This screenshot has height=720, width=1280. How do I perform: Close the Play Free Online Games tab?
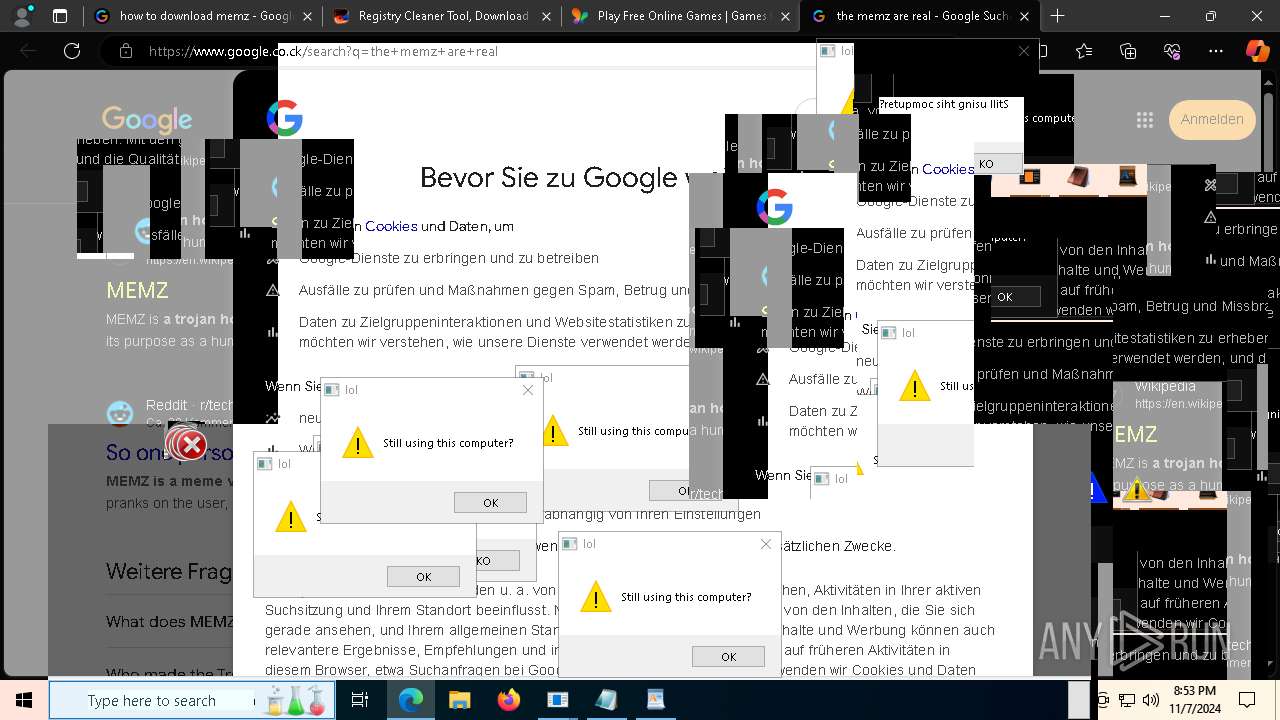coord(785,16)
